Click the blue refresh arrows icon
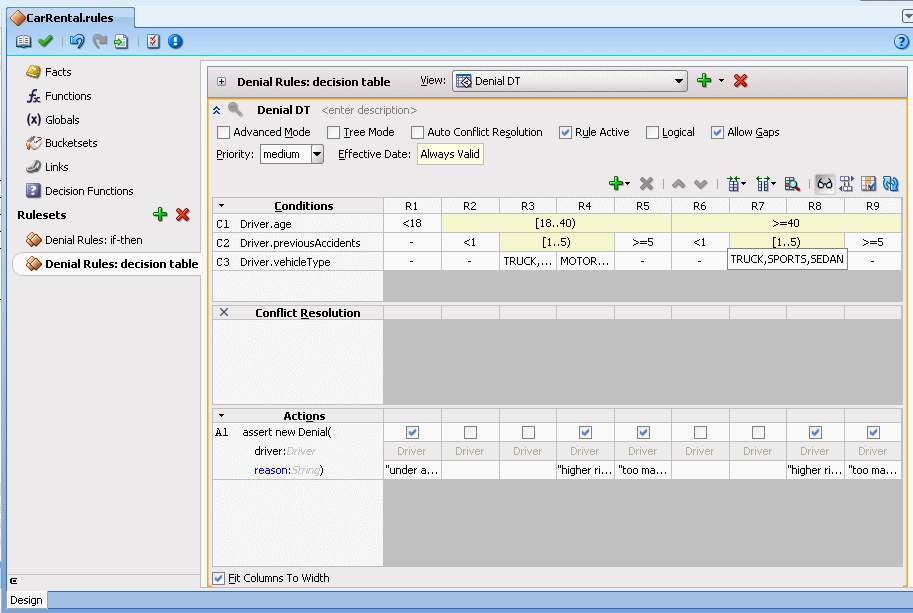 (890, 184)
